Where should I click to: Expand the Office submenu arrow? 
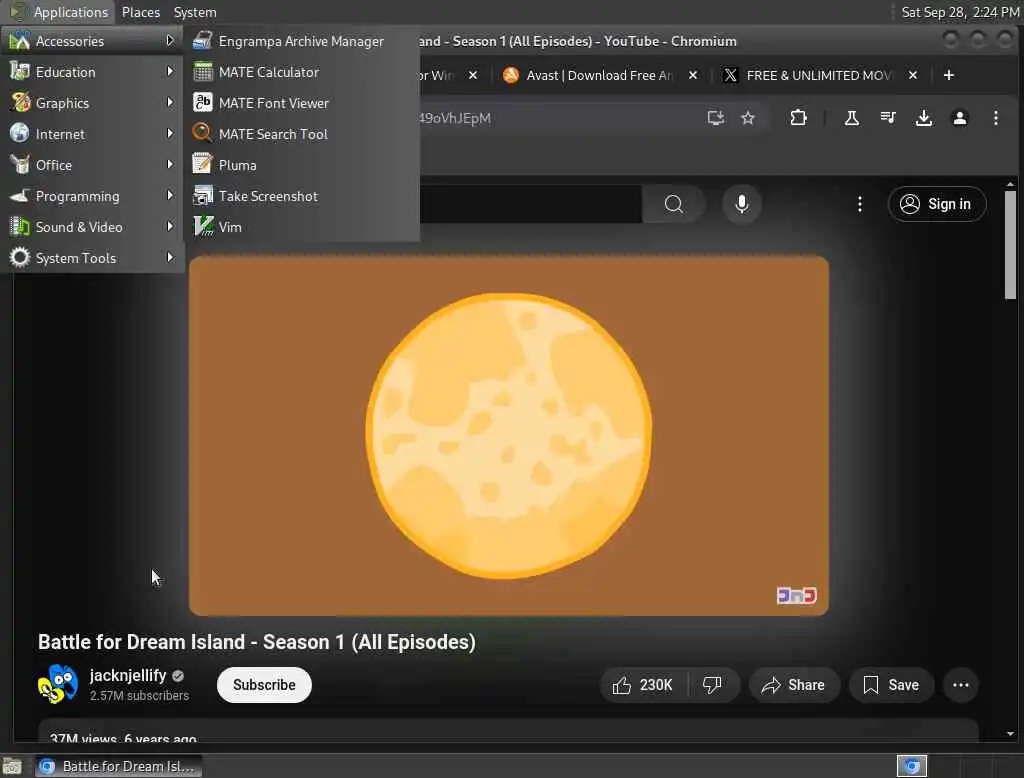170,165
